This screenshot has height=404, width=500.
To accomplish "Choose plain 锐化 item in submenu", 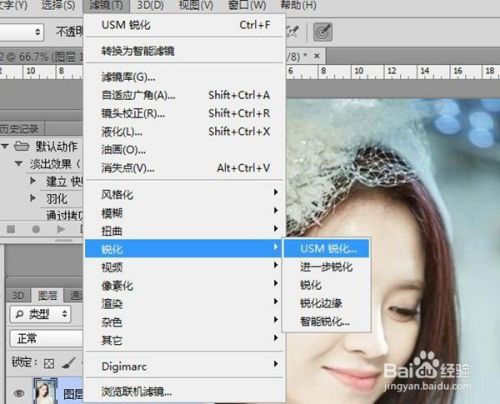I will 327,285.
